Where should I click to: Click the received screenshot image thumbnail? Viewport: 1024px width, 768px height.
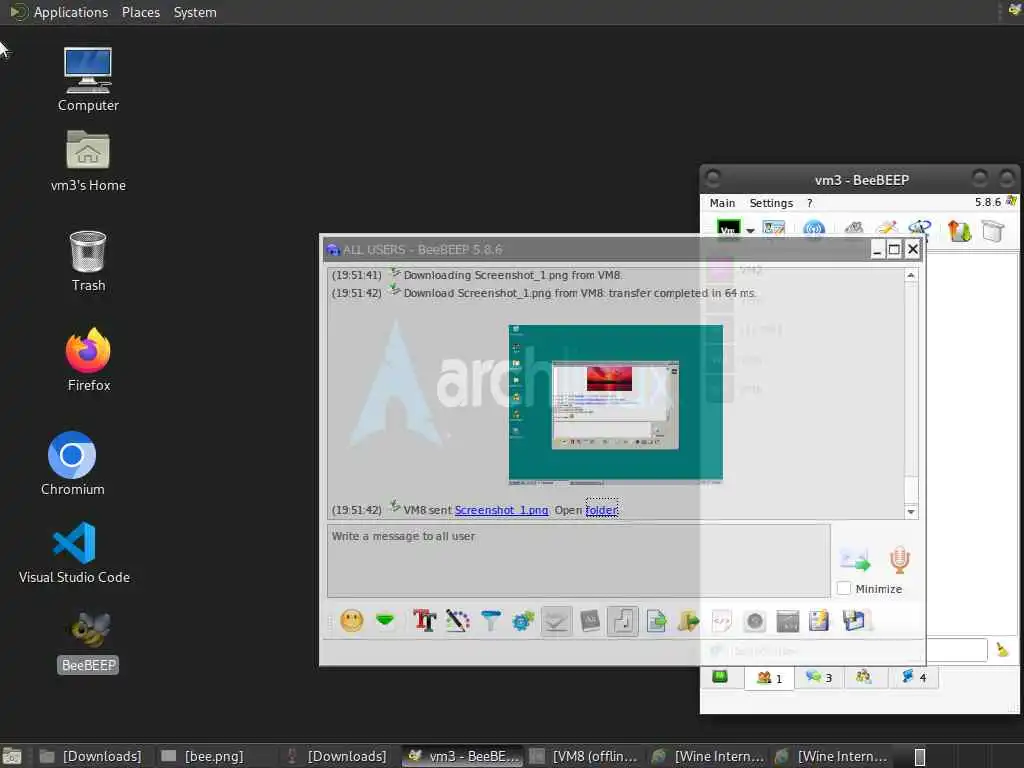(x=615, y=404)
